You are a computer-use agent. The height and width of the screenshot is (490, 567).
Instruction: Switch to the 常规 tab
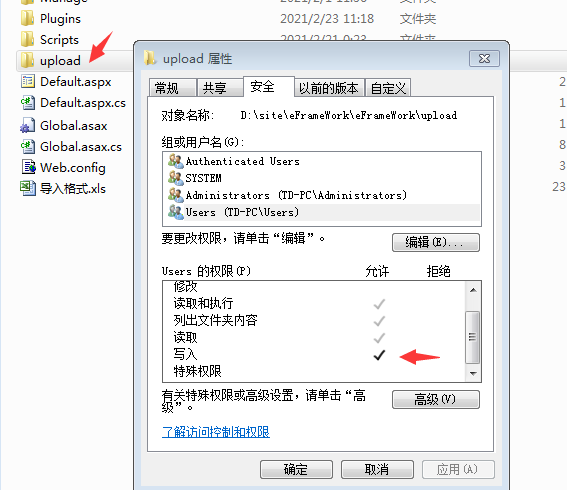click(173, 88)
